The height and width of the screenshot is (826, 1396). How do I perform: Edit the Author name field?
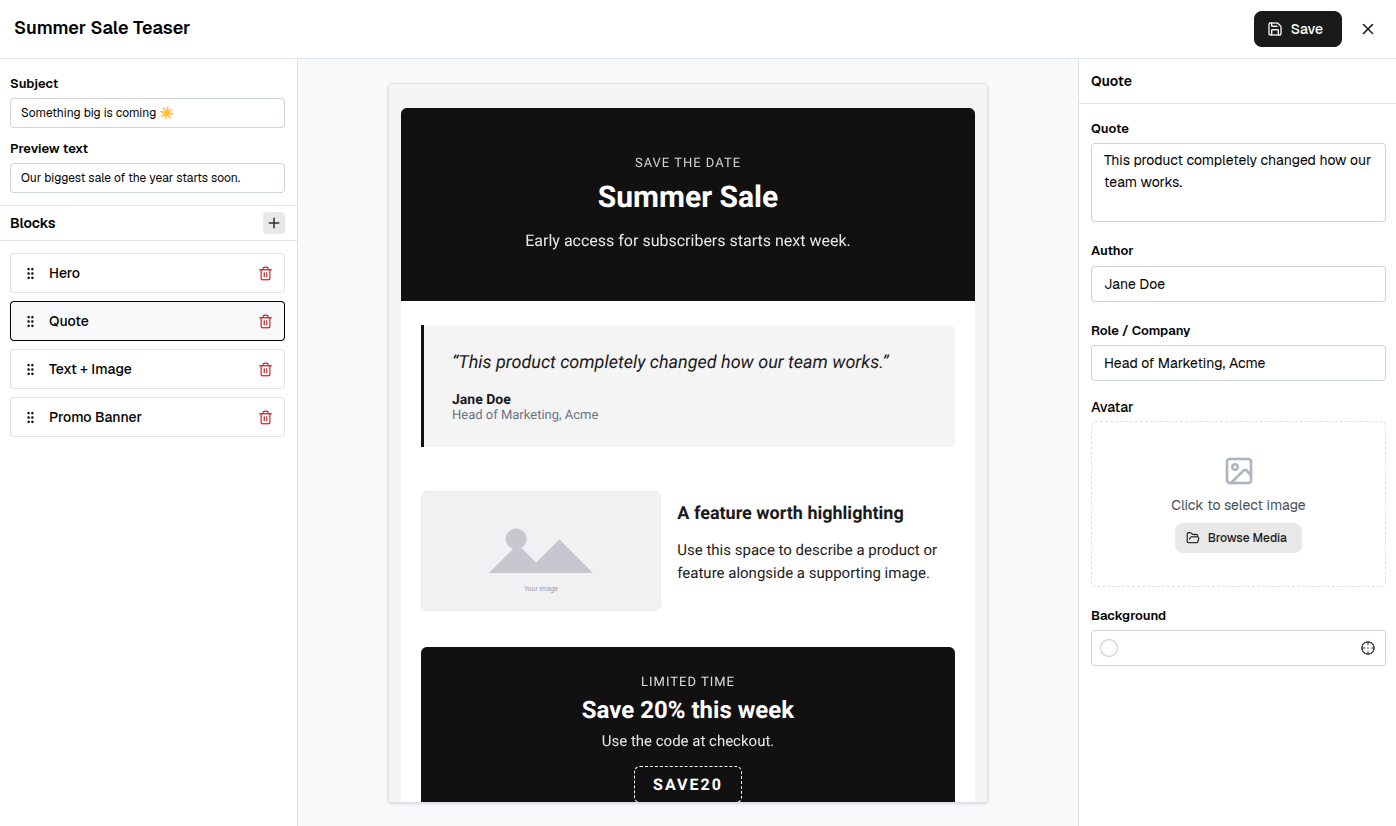pos(1238,284)
